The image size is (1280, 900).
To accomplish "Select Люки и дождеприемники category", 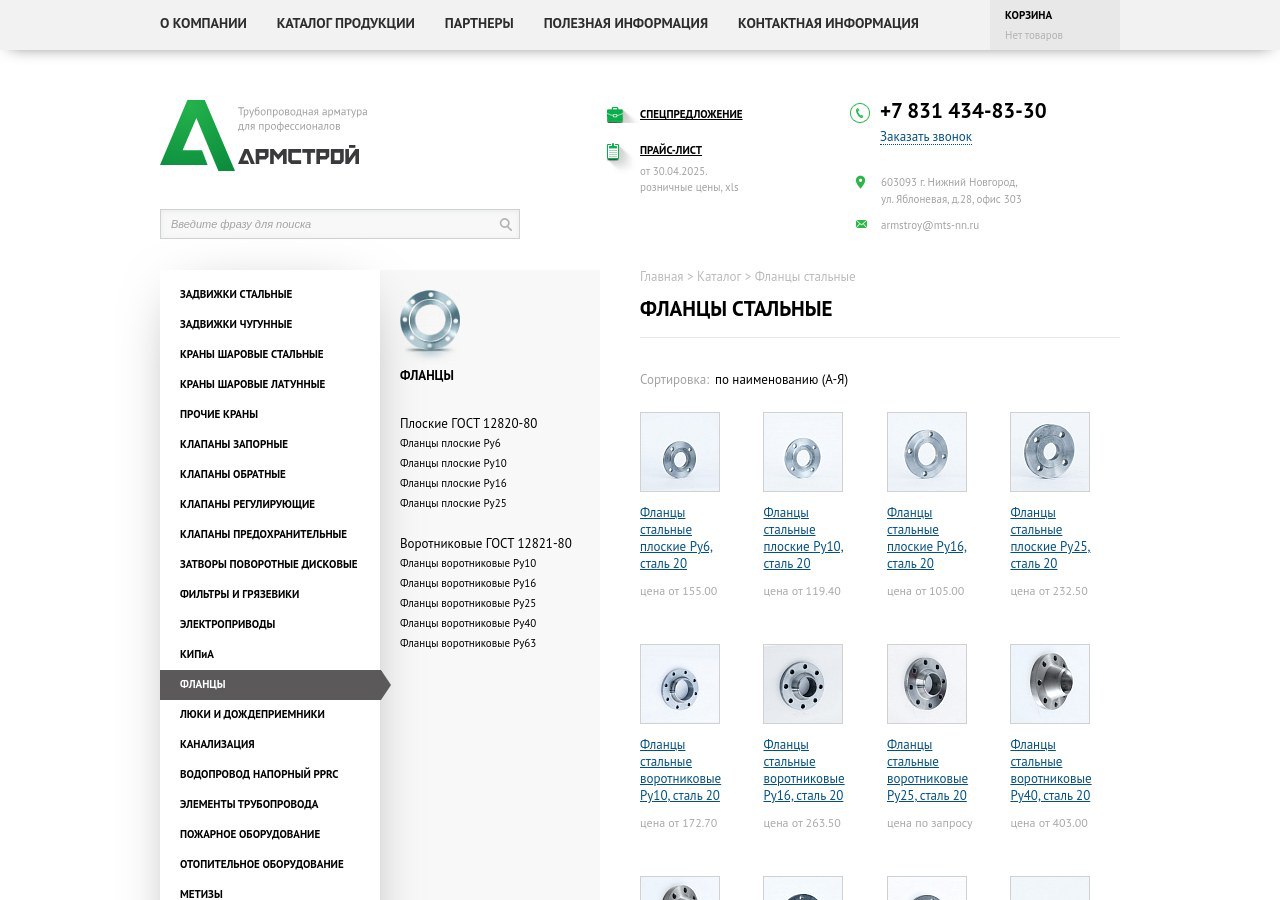I will pyautogui.click(x=270, y=714).
